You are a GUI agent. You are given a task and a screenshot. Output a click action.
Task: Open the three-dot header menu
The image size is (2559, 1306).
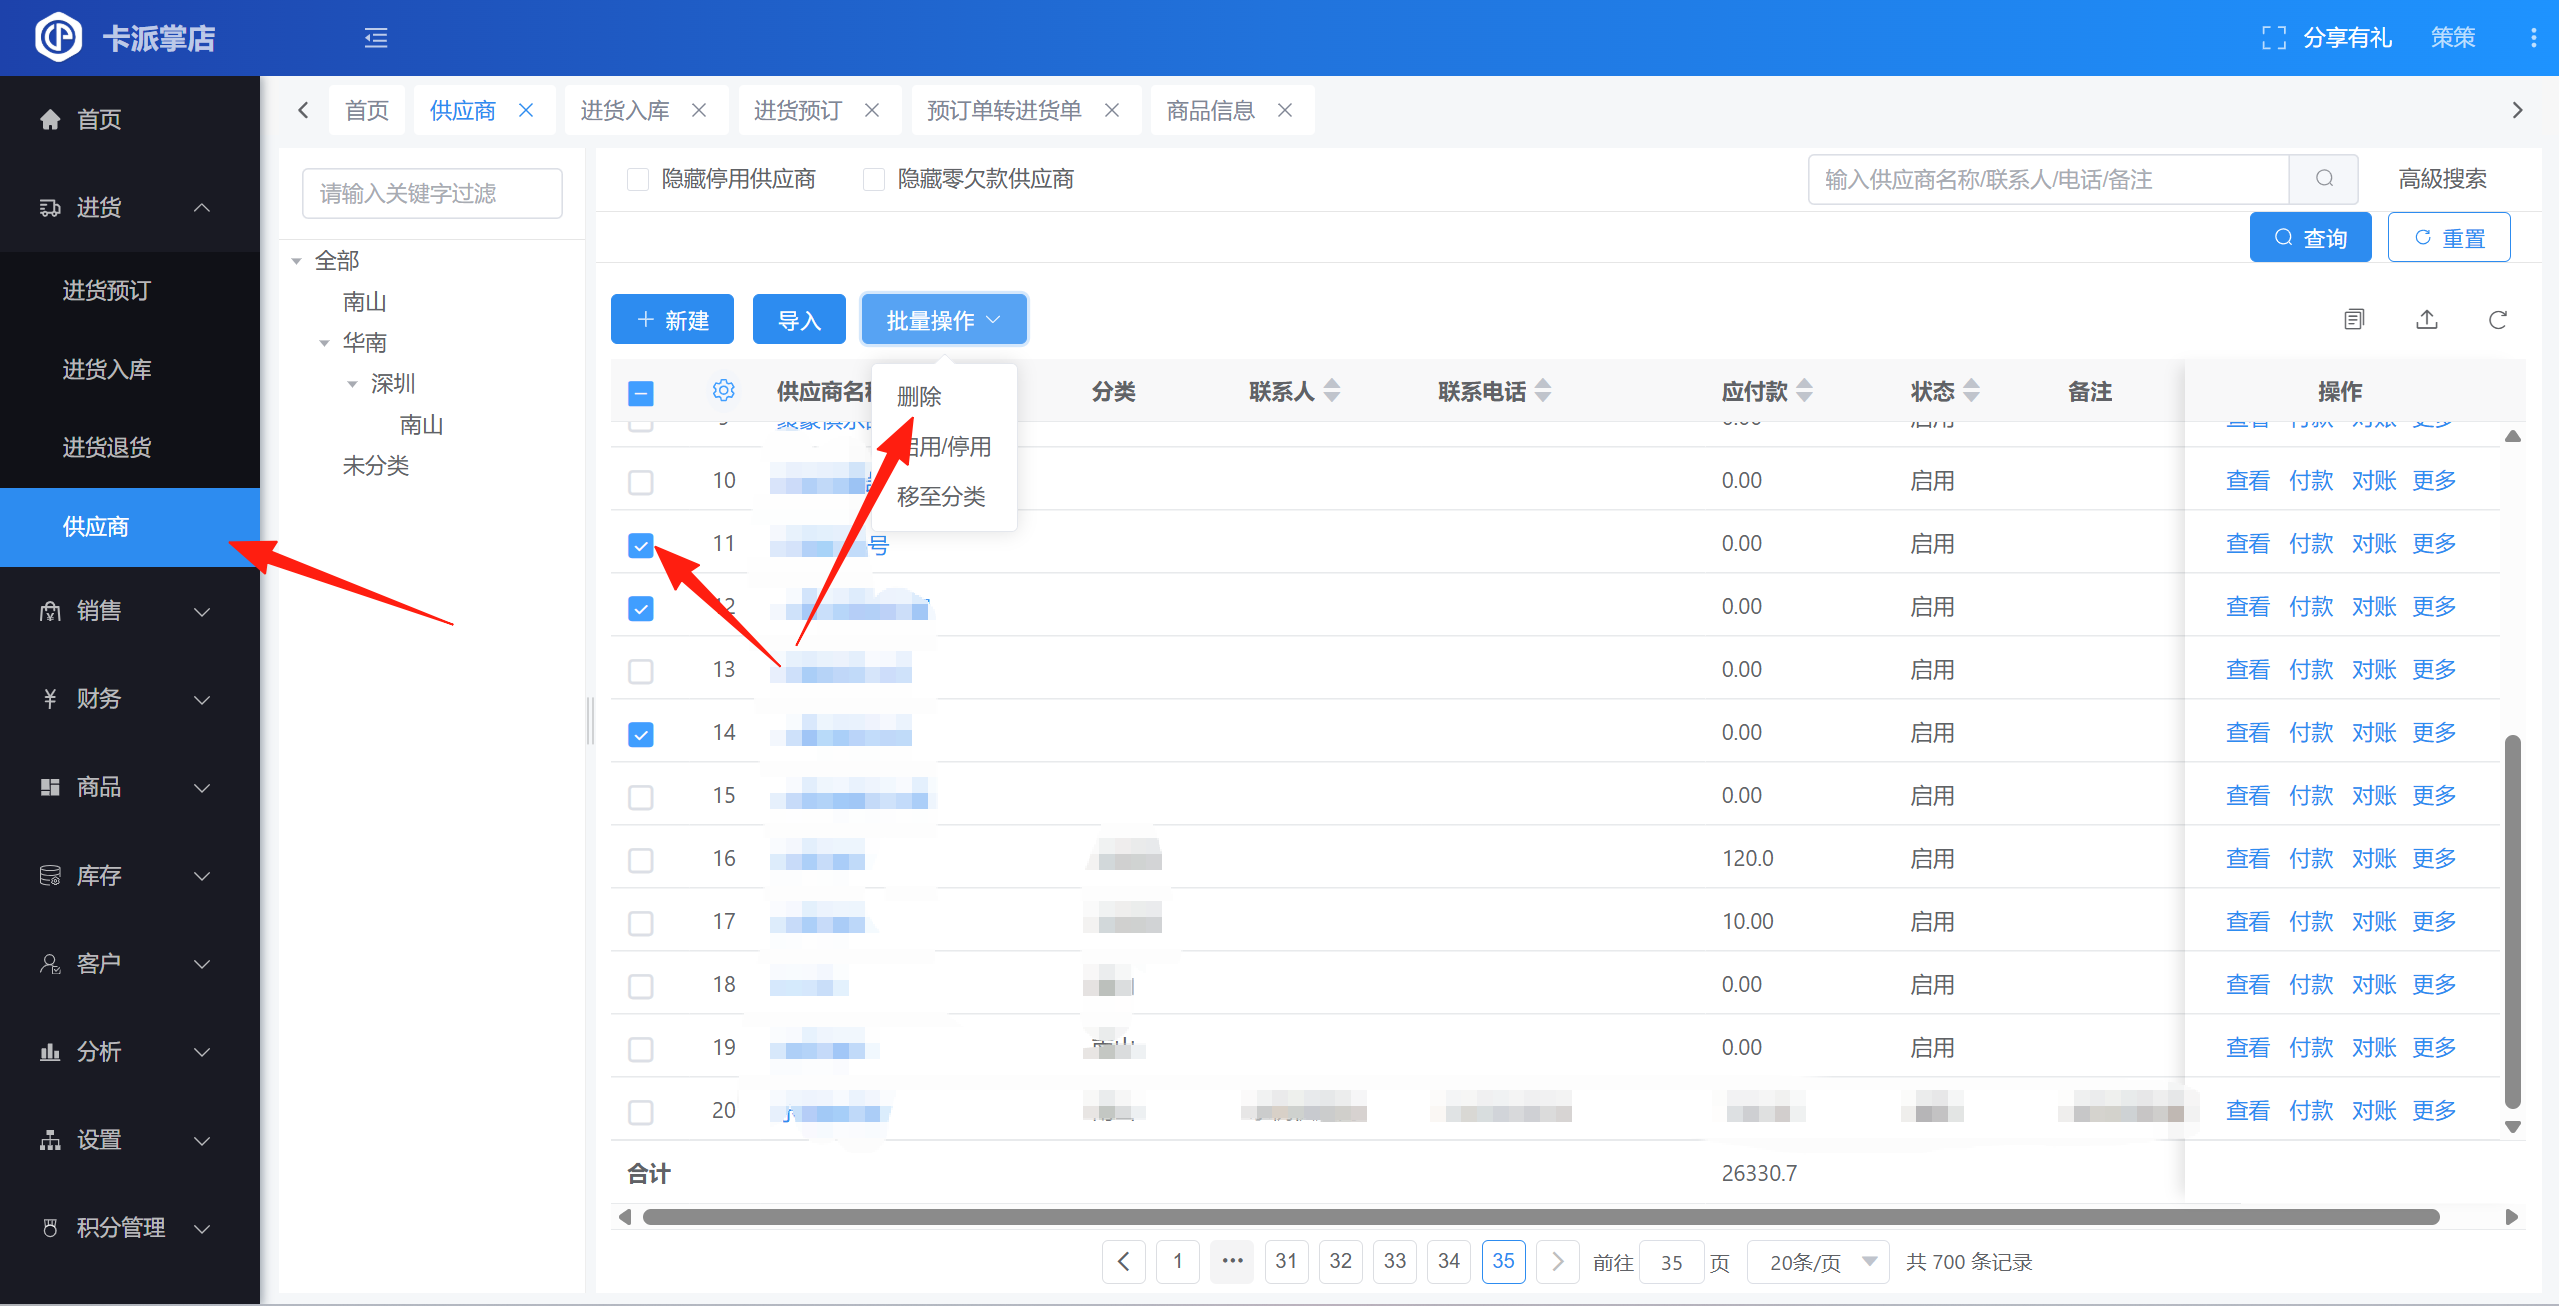2533,38
